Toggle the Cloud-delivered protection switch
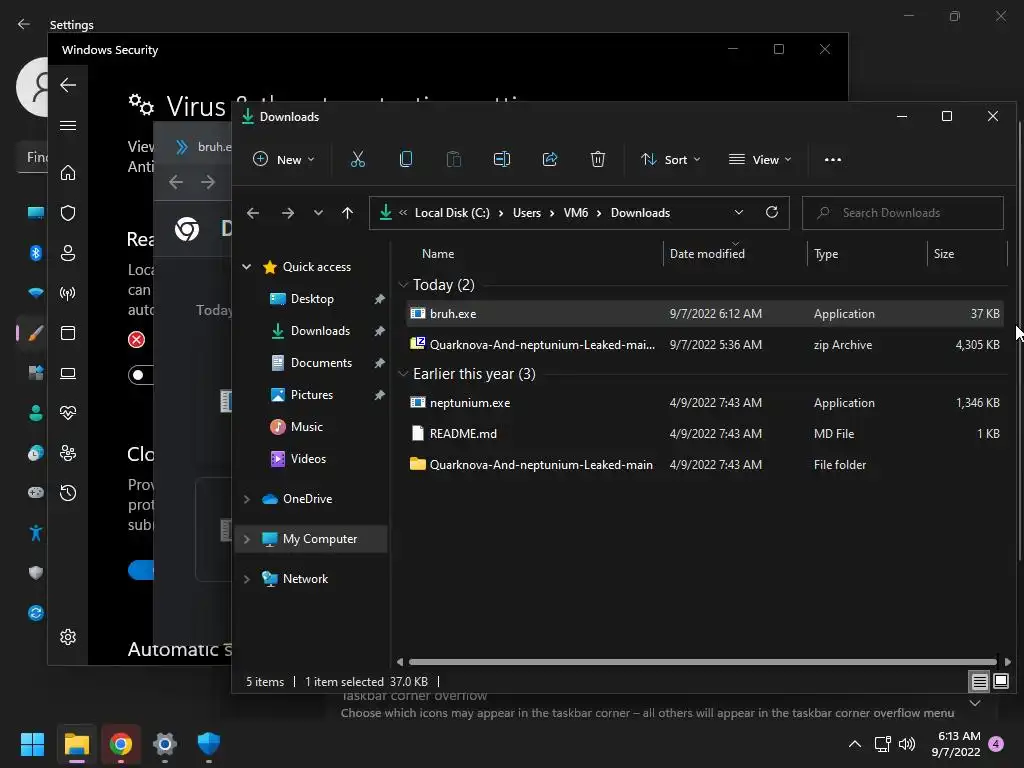Image resolution: width=1024 pixels, height=768 pixels. (140, 569)
